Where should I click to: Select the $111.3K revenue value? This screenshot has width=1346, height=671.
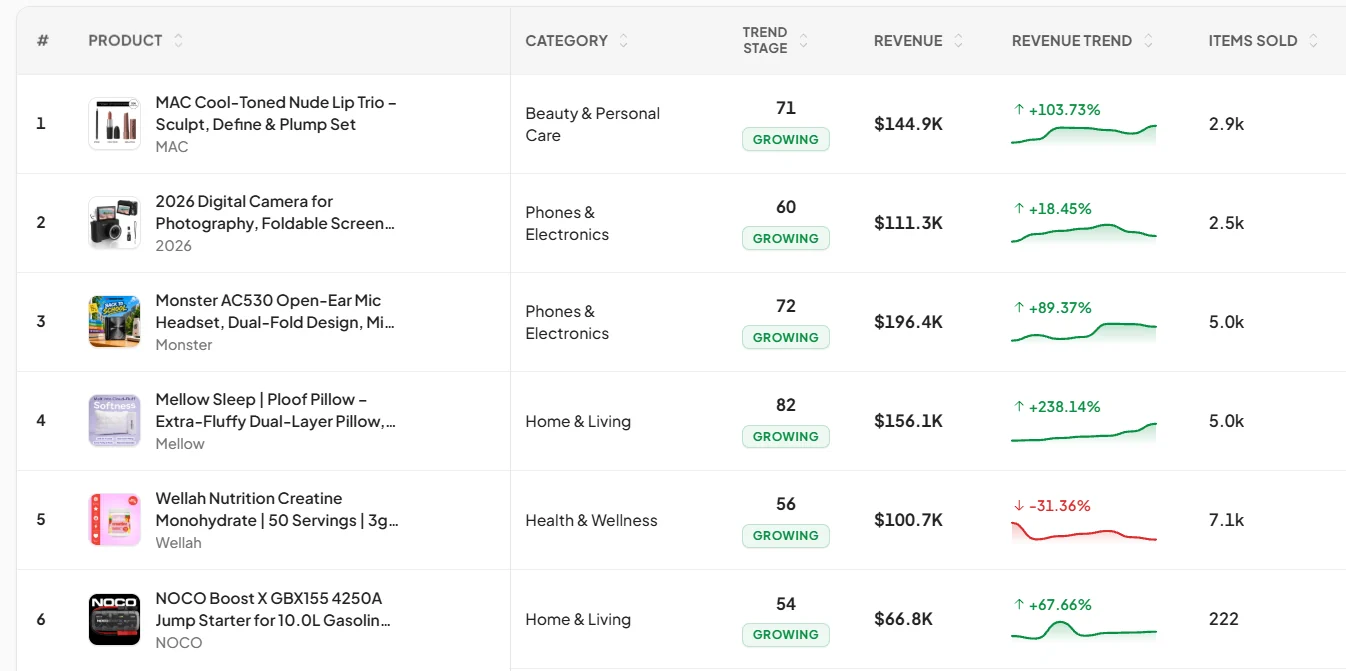coord(908,223)
